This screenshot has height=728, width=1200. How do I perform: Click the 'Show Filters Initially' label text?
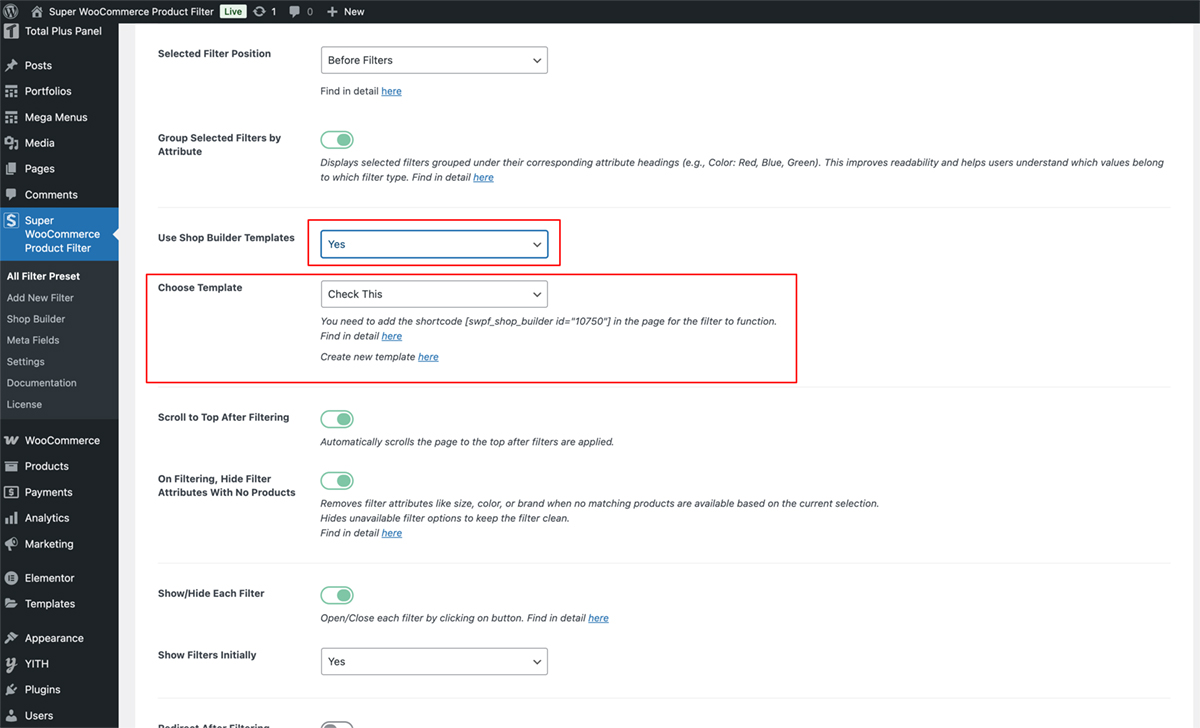207,655
